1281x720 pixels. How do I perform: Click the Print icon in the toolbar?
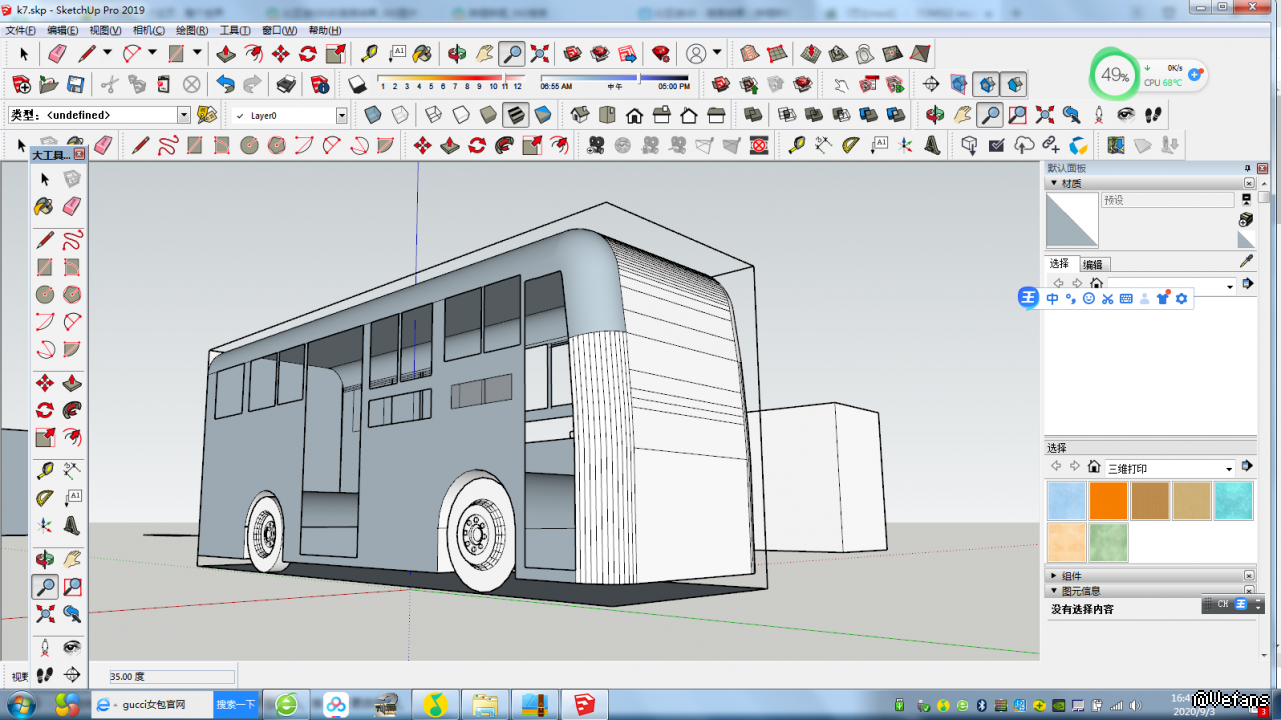pyautogui.click(x=286, y=84)
